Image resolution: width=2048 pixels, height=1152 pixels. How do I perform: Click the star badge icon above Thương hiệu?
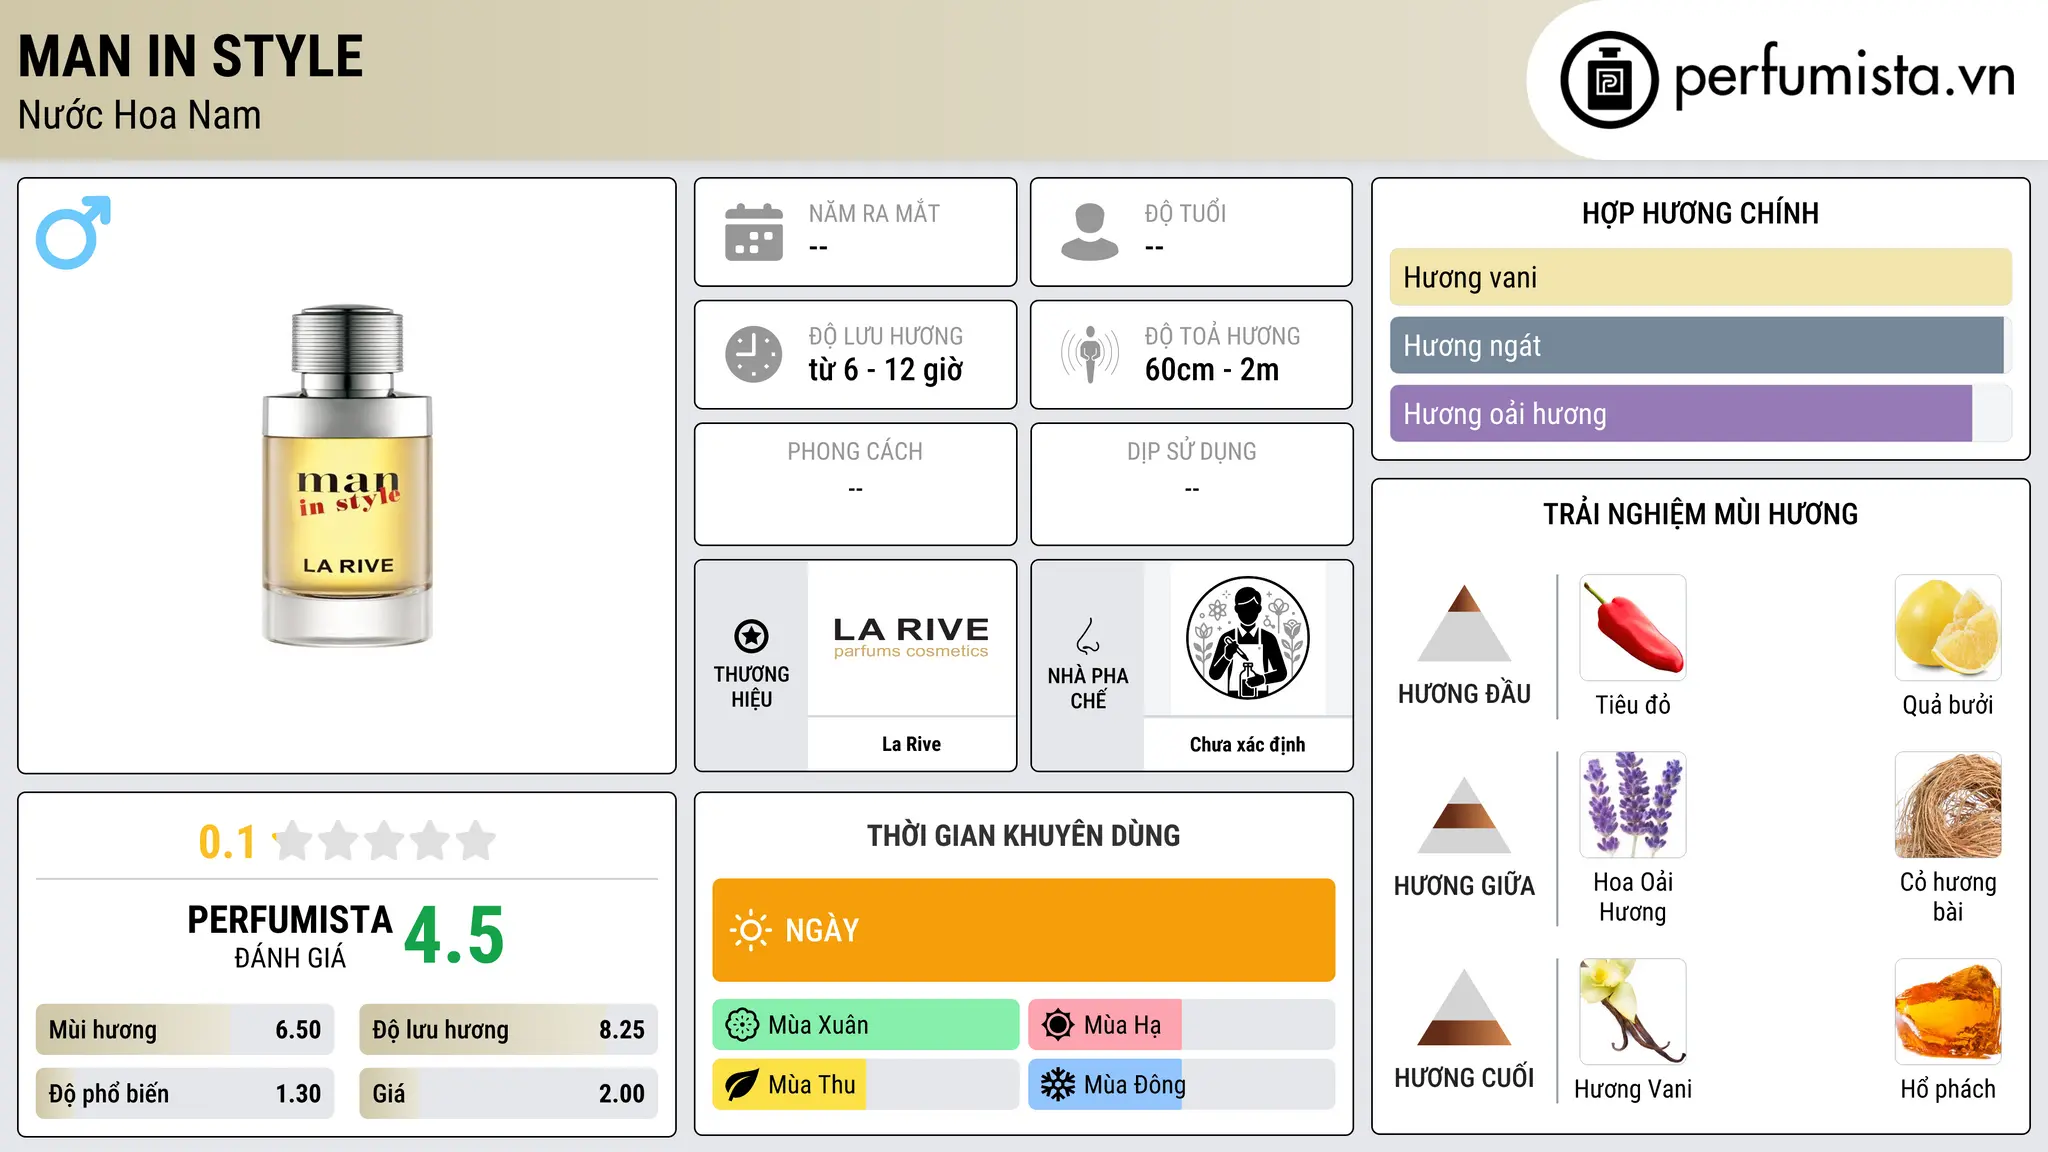click(751, 636)
